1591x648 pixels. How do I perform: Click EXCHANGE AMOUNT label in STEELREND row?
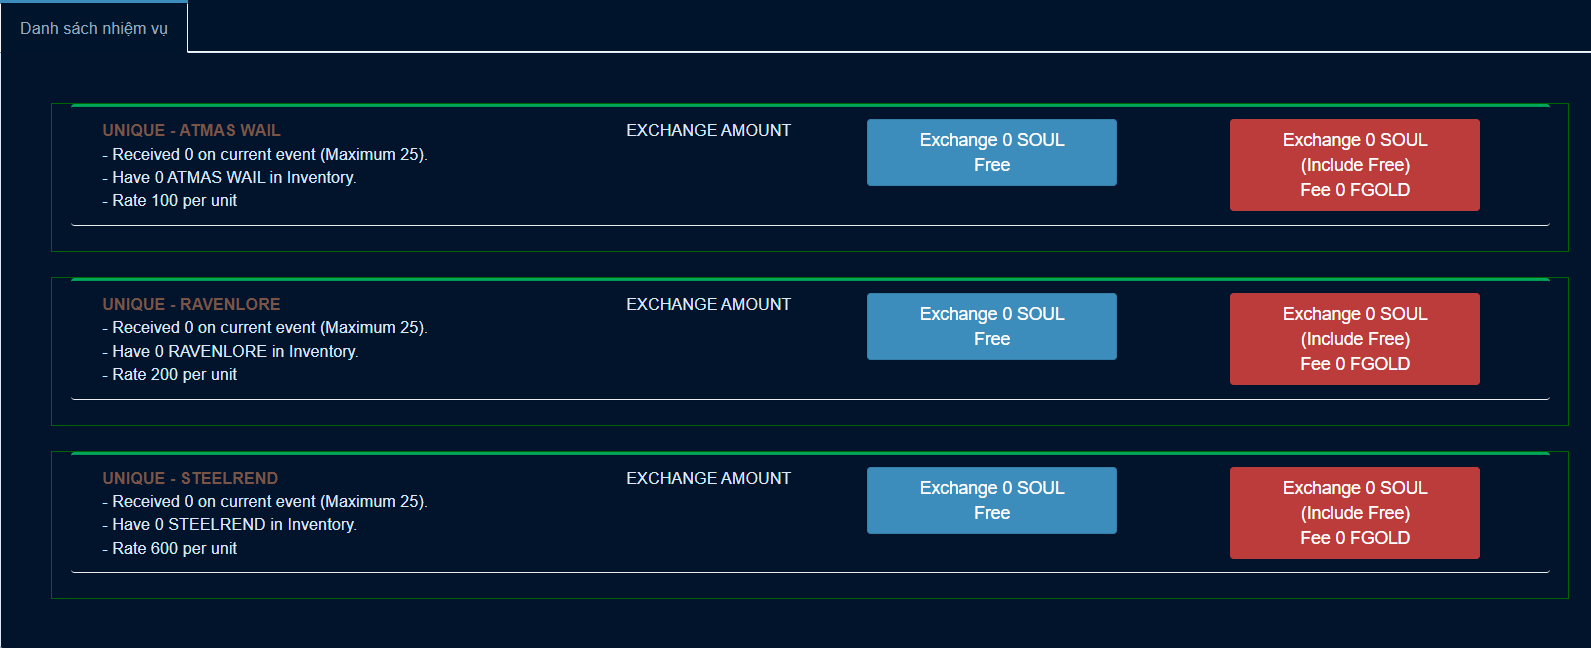tap(708, 478)
